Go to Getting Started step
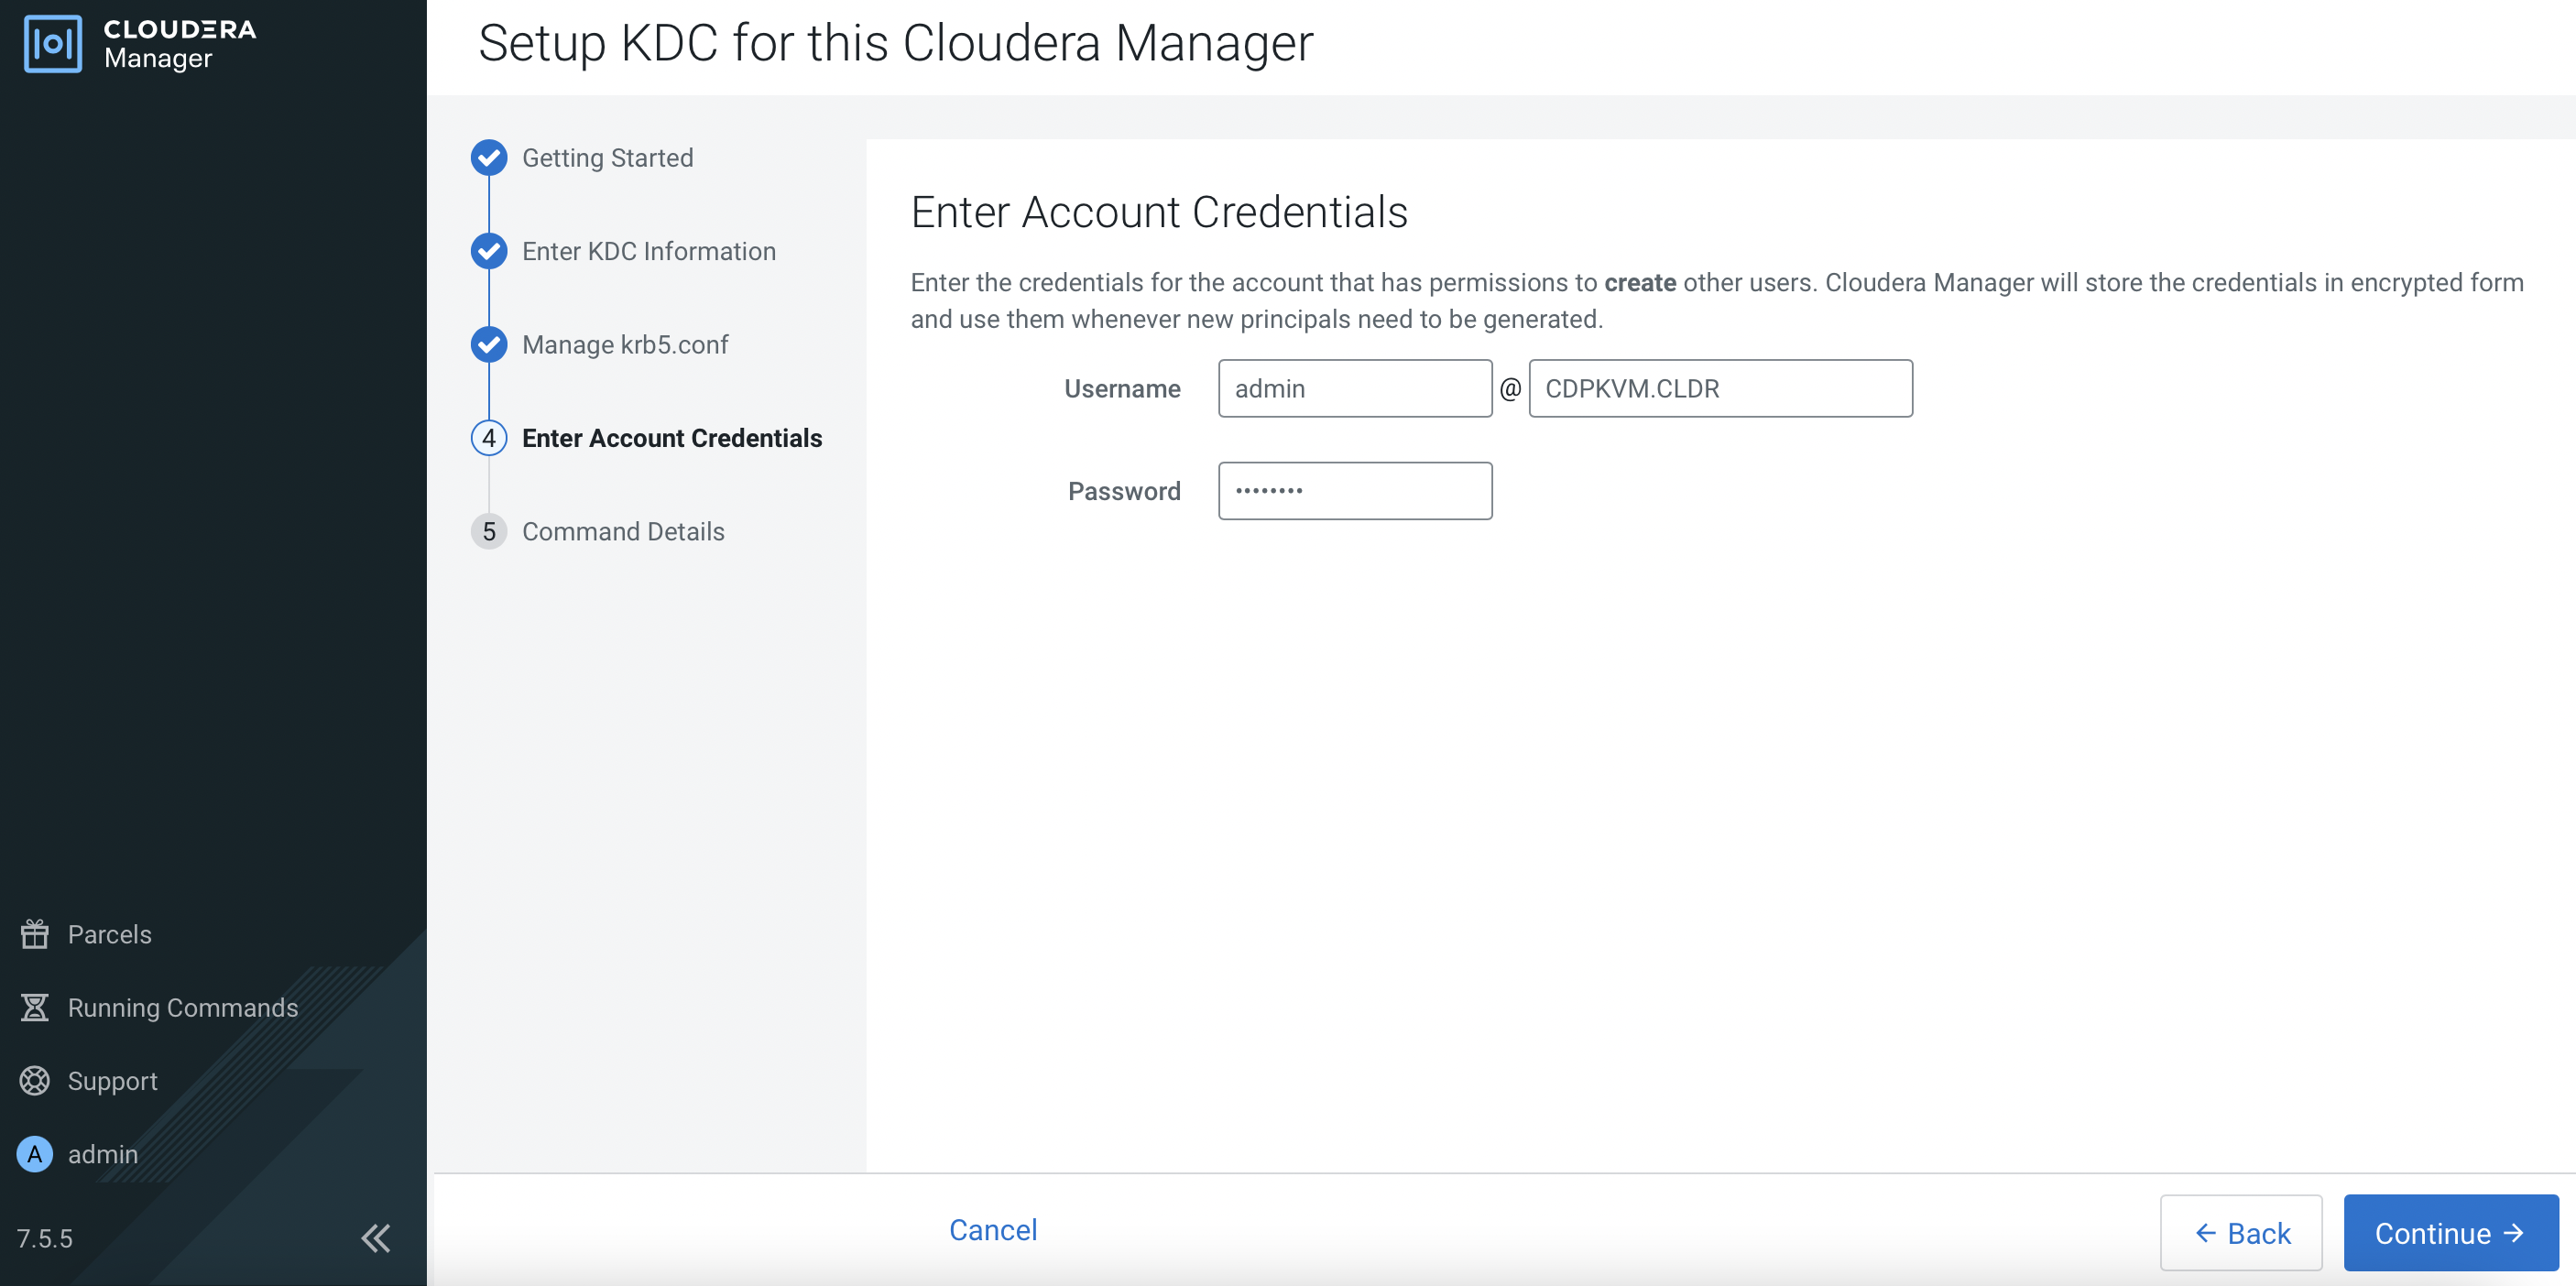This screenshot has width=2576, height=1286. [607, 158]
